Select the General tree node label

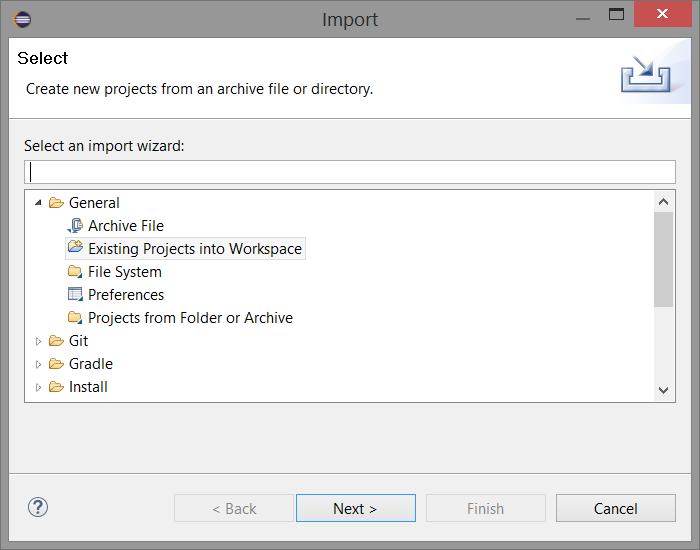(94, 203)
